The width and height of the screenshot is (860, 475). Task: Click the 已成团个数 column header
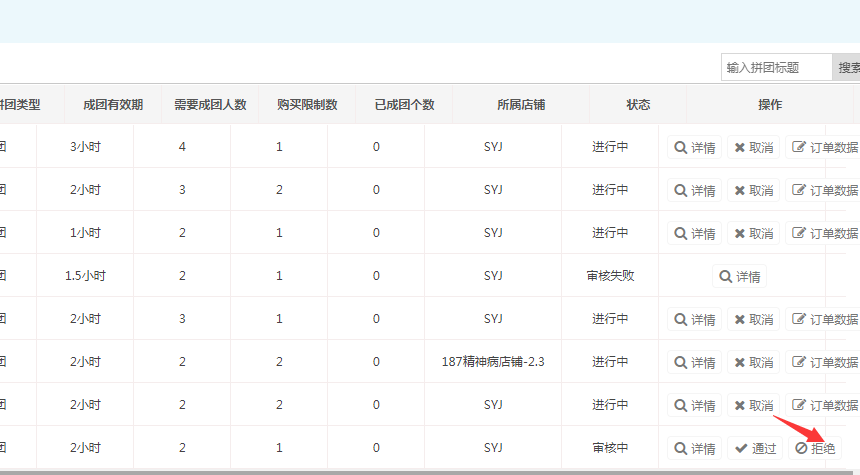tap(404, 105)
